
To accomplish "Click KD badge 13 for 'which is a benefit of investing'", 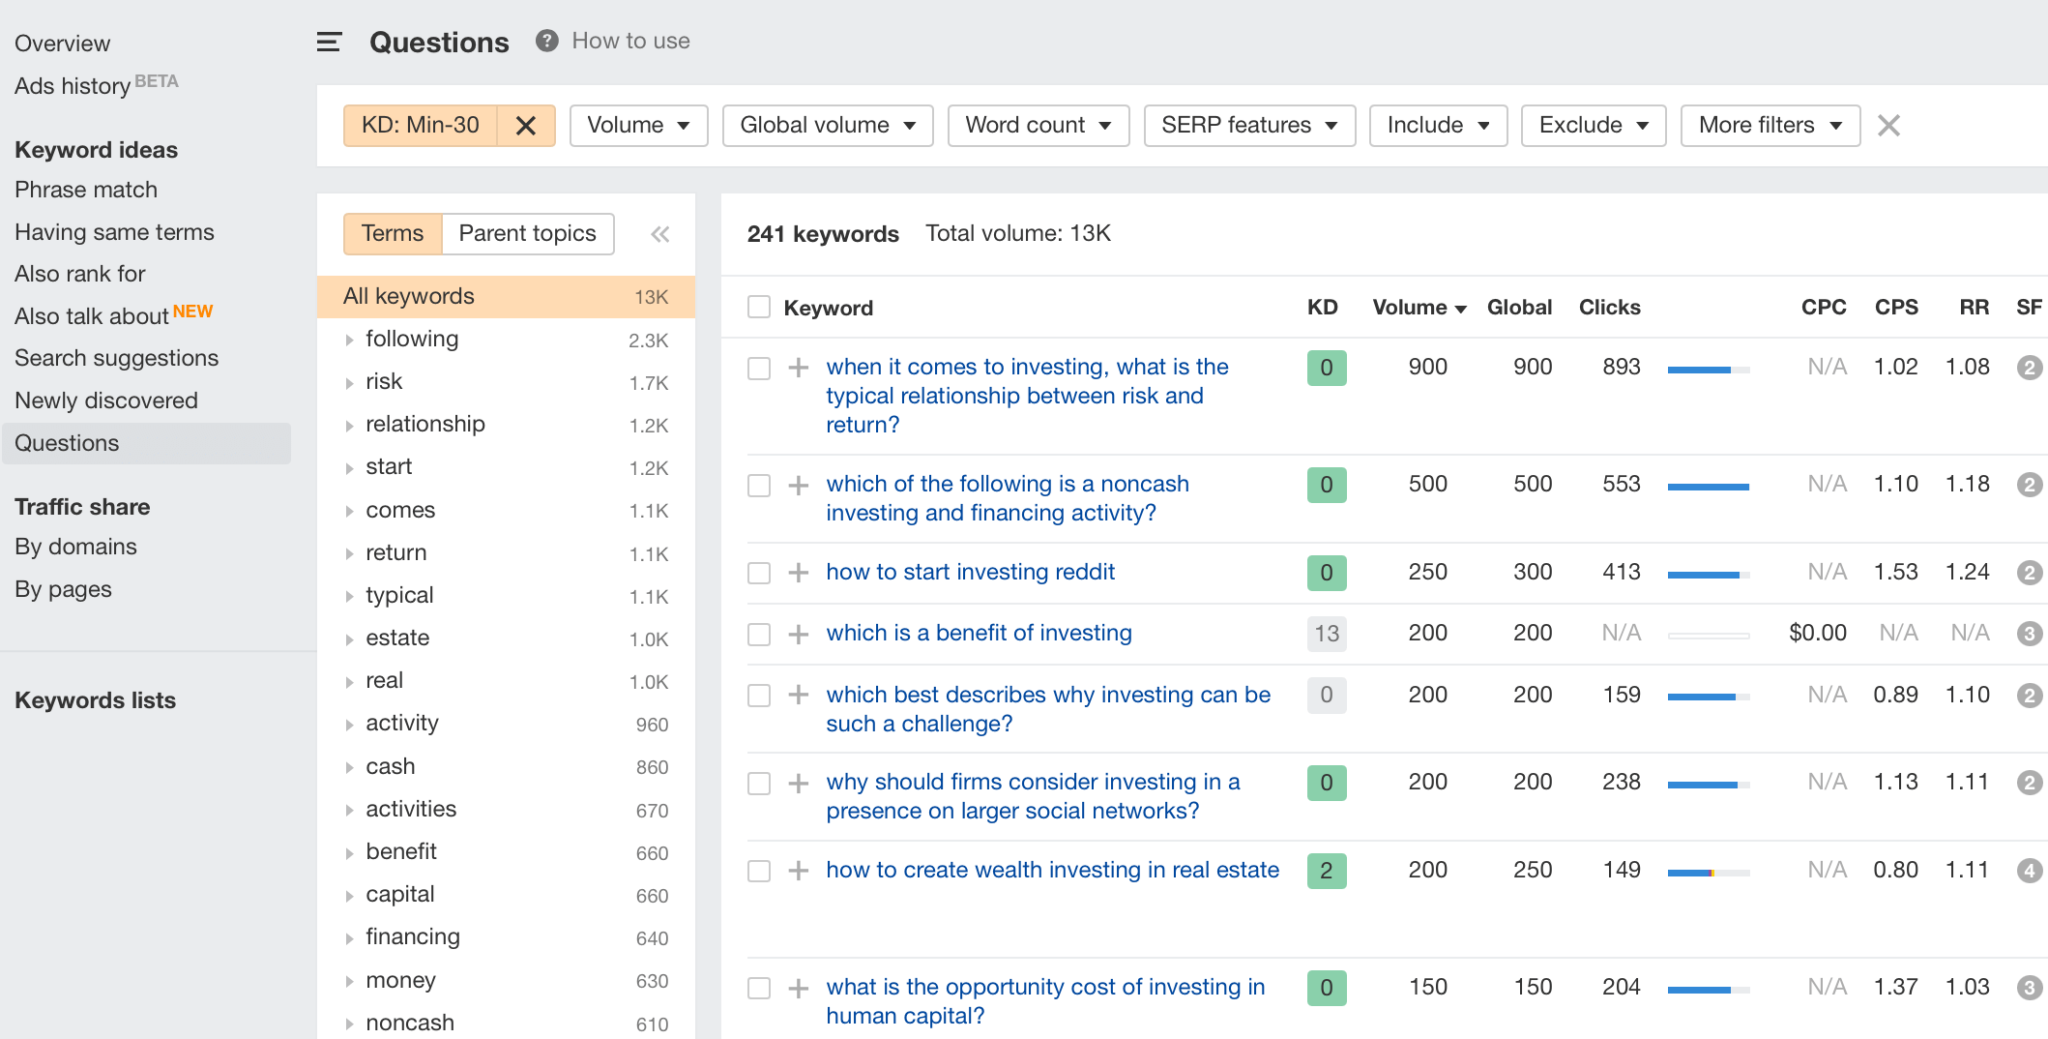I will pyautogui.click(x=1327, y=634).
